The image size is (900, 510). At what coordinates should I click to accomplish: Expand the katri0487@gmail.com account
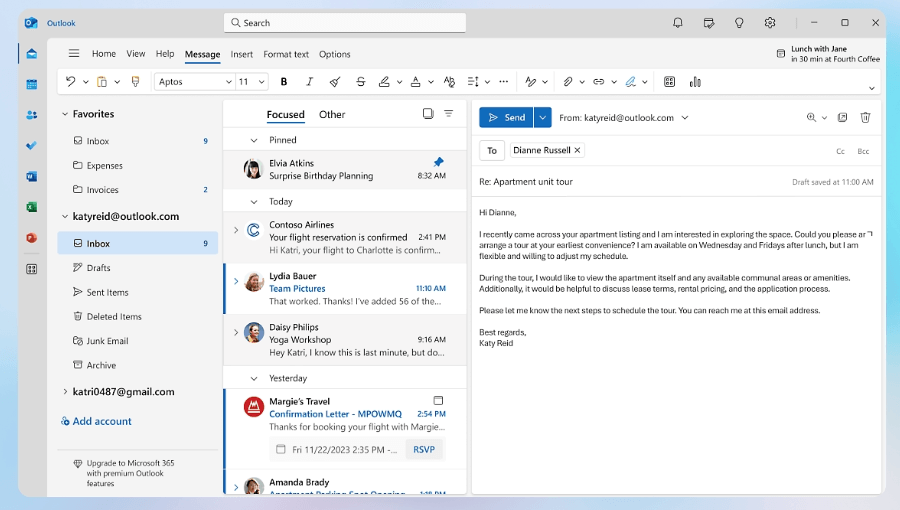[65, 392]
